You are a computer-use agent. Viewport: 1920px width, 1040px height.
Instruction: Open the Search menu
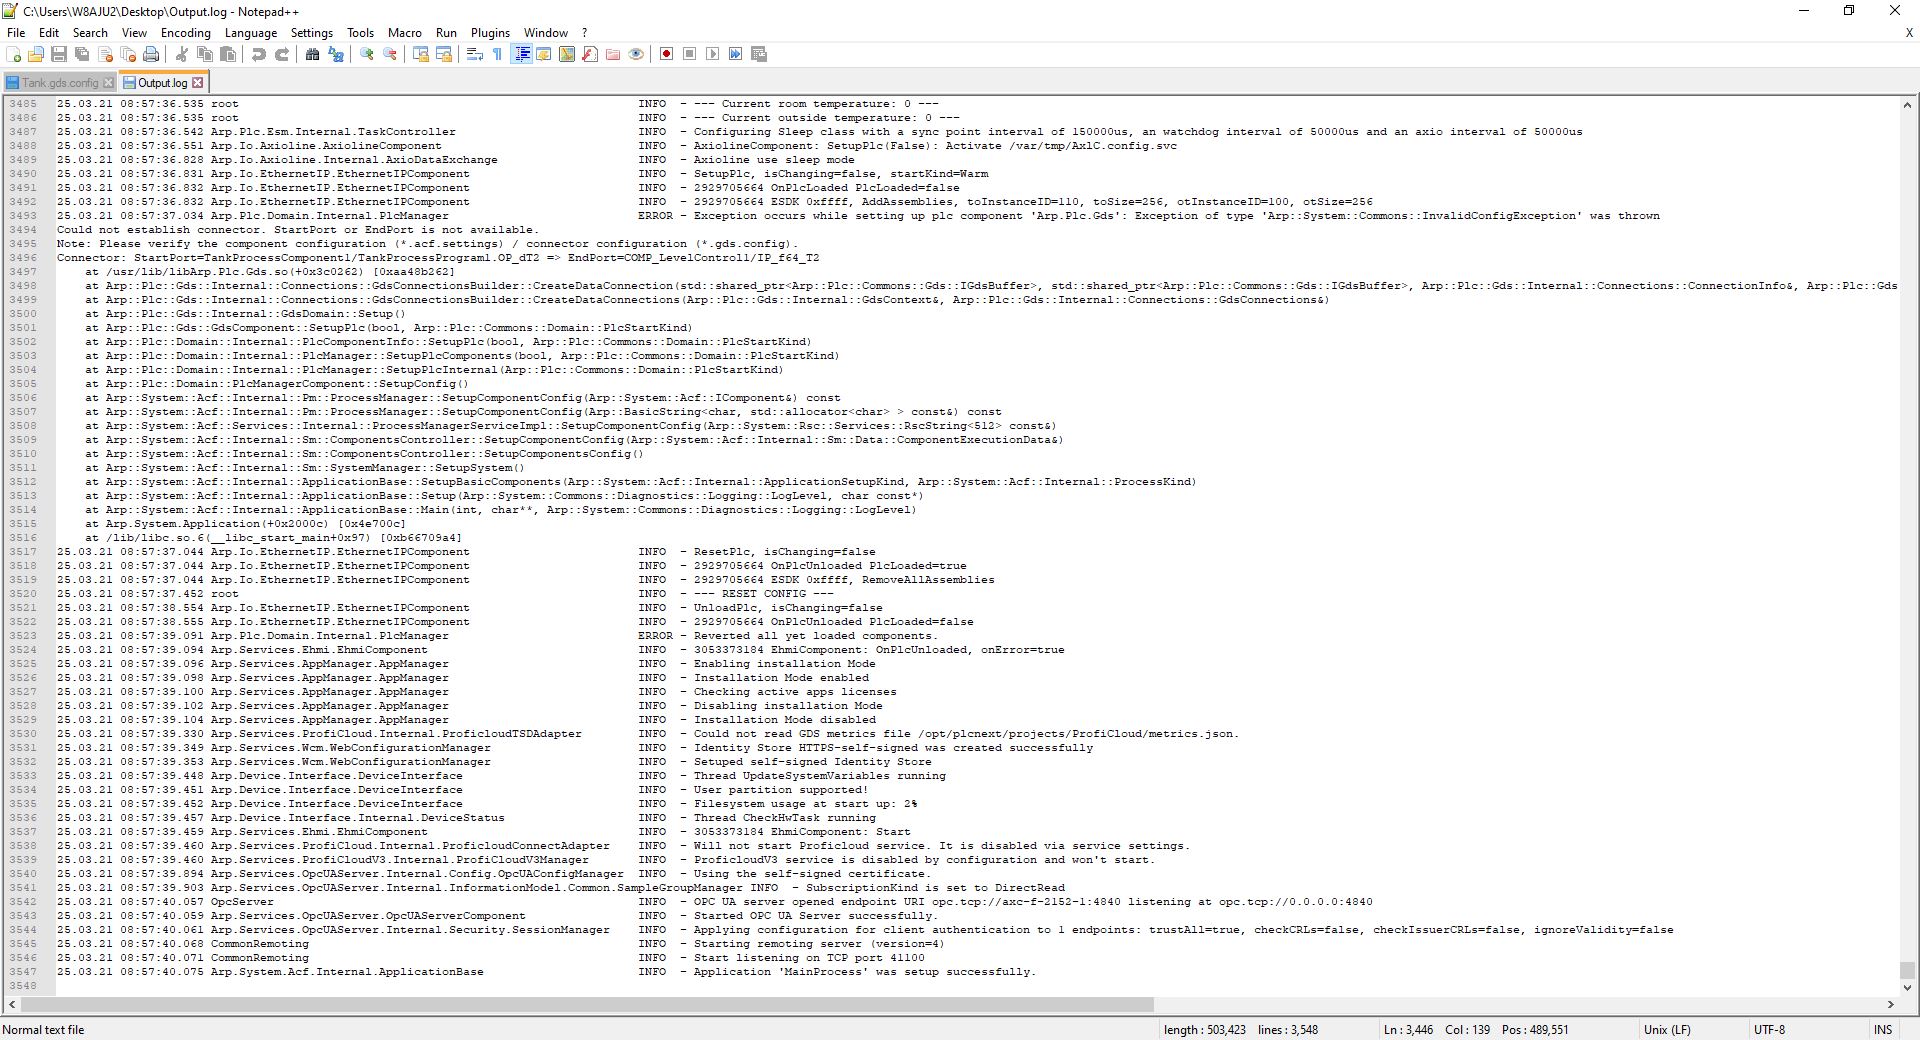pos(90,33)
